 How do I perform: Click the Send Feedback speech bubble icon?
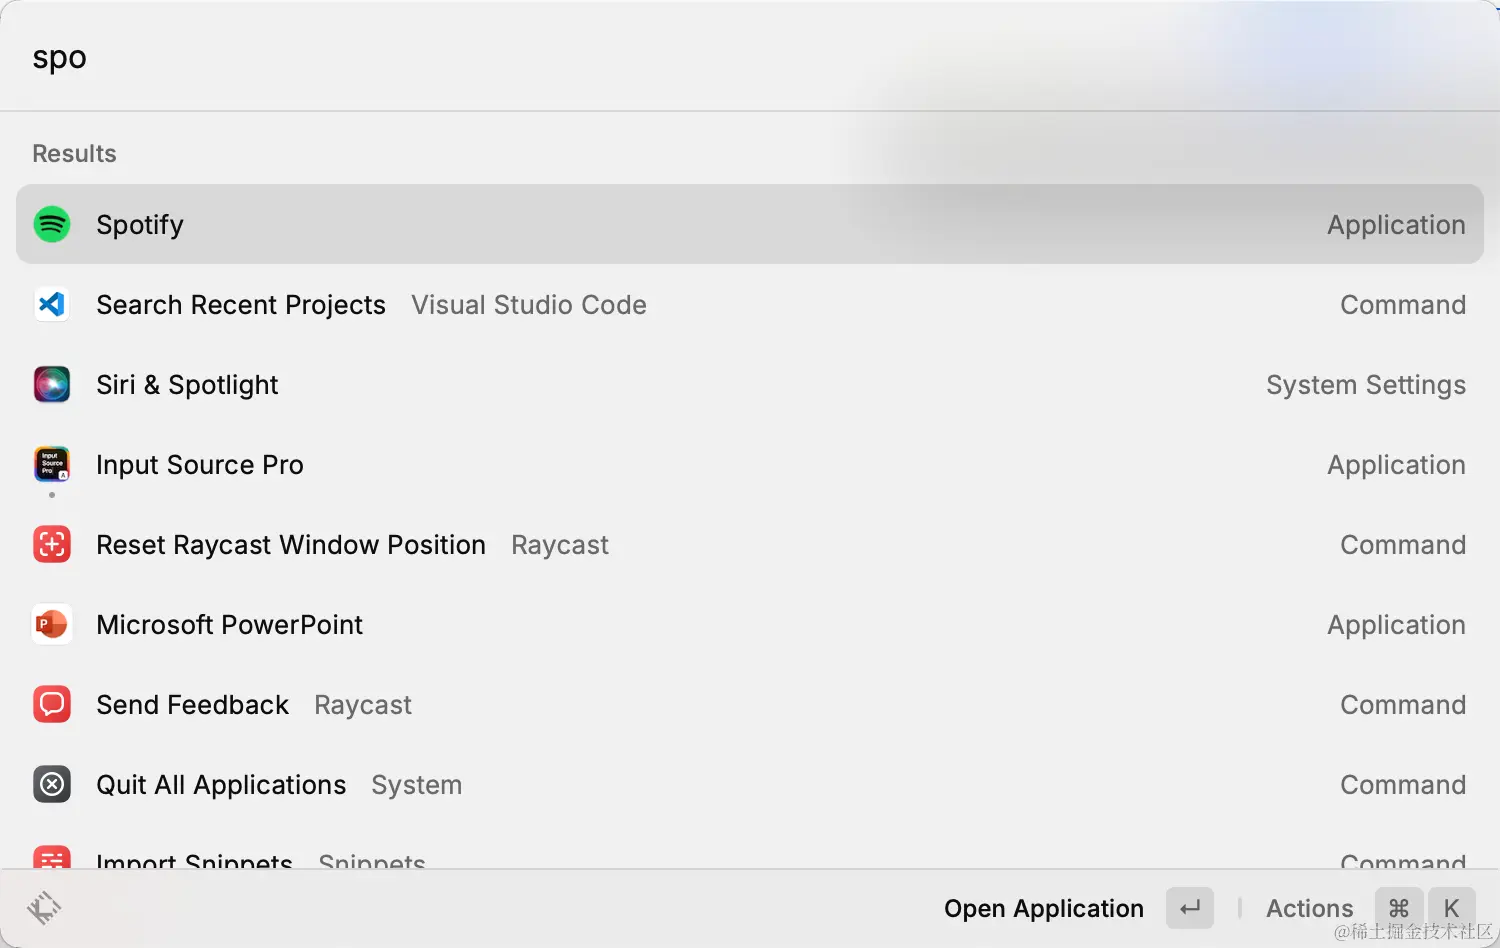click(x=52, y=704)
